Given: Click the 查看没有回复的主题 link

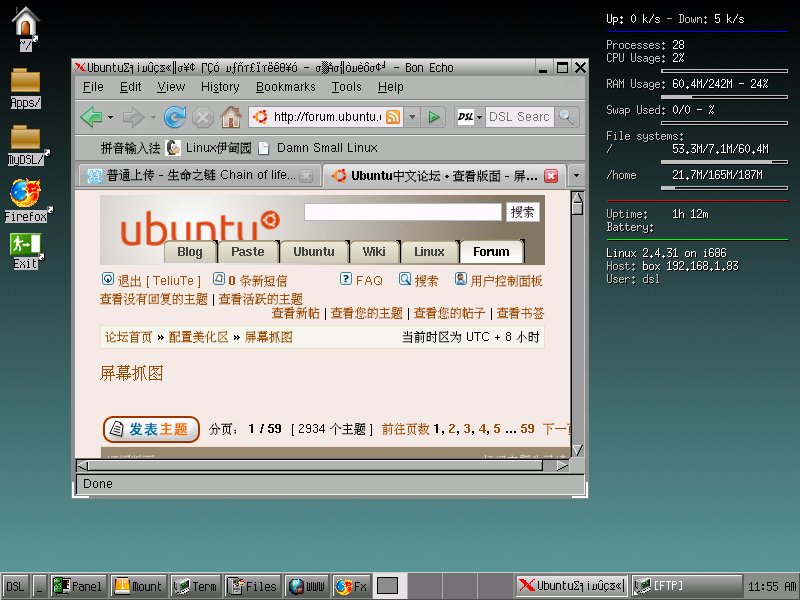Looking at the screenshot, I should (x=154, y=299).
